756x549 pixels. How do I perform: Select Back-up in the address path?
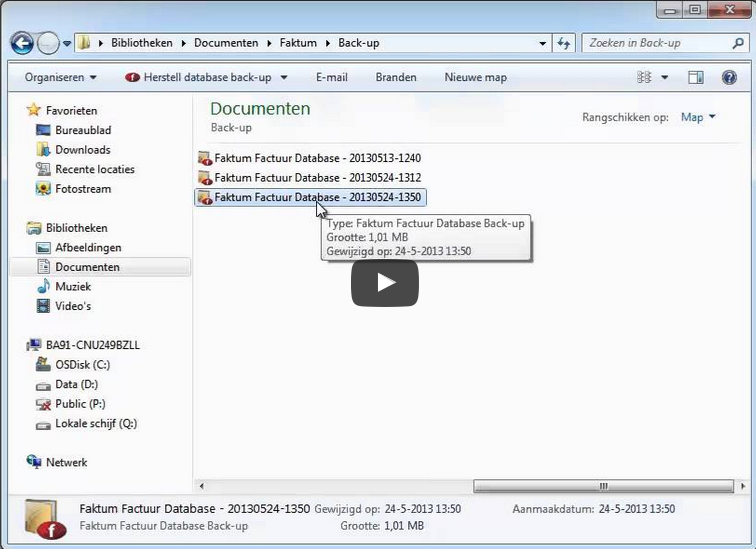(359, 43)
